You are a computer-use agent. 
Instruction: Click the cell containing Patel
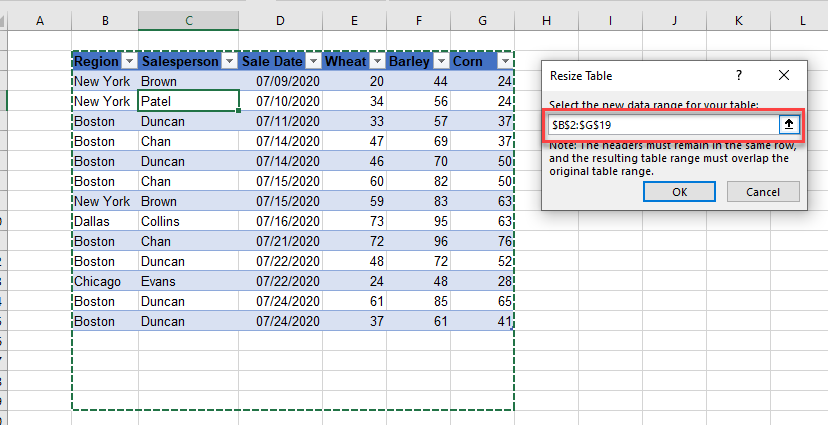pos(188,101)
